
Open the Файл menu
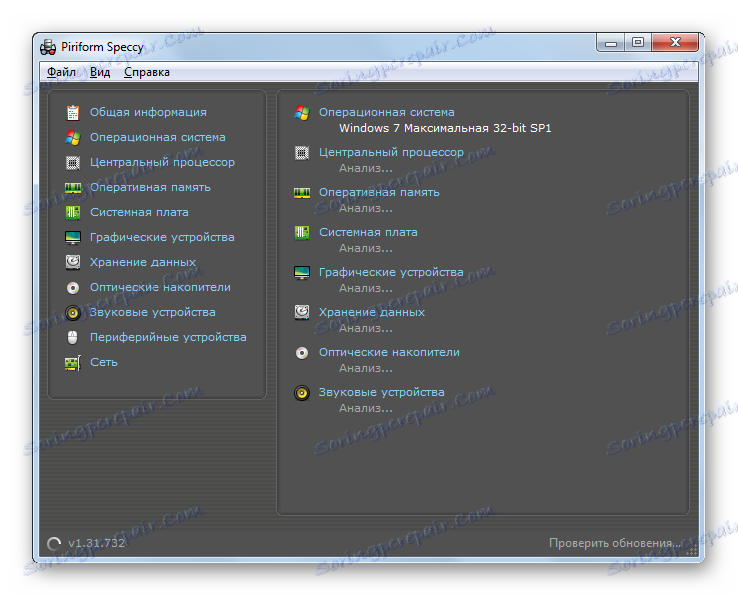(x=61, y=72)
